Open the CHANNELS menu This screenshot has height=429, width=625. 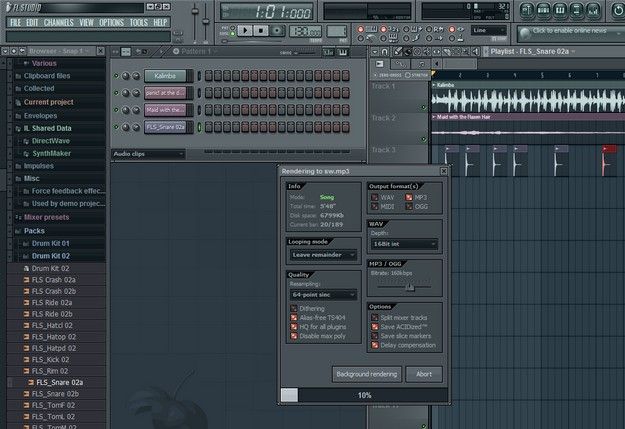coord(59,22)
